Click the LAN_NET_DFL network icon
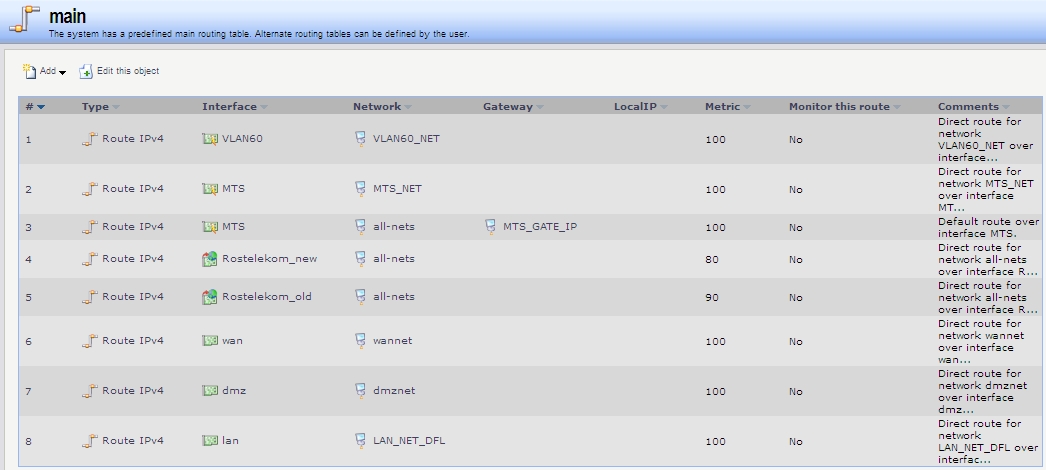This screenshot has height=470, width=1046. [360, 441]
